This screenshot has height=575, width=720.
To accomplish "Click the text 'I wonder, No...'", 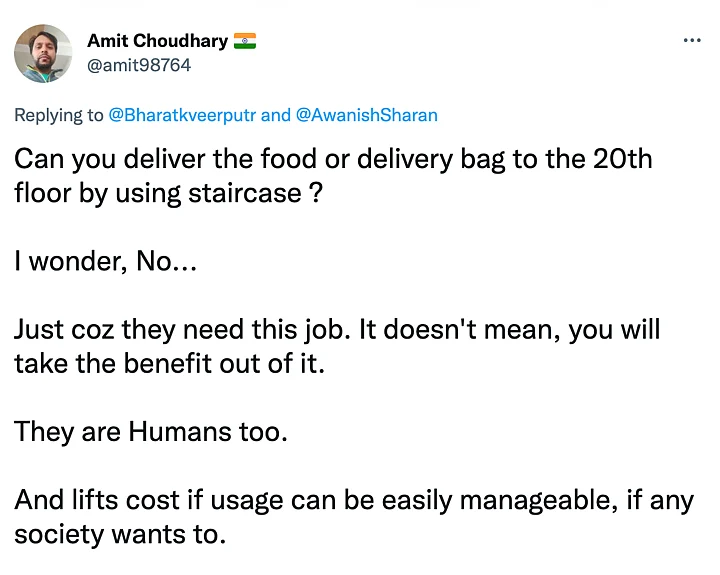I will [106, 261].
